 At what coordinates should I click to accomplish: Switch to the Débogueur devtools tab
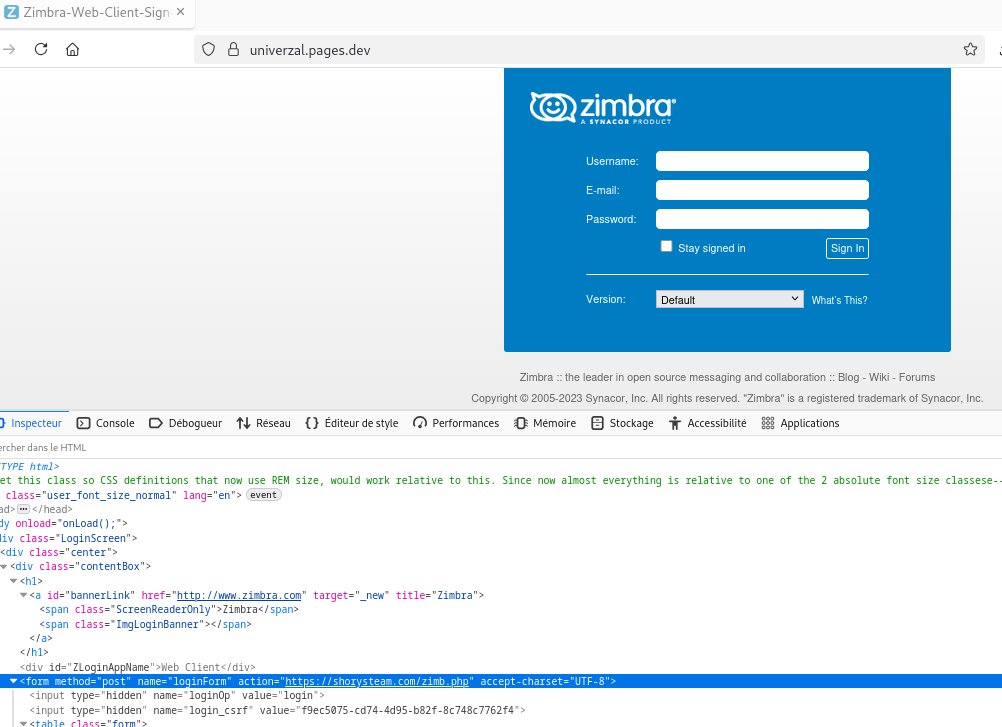coord(185,423)
